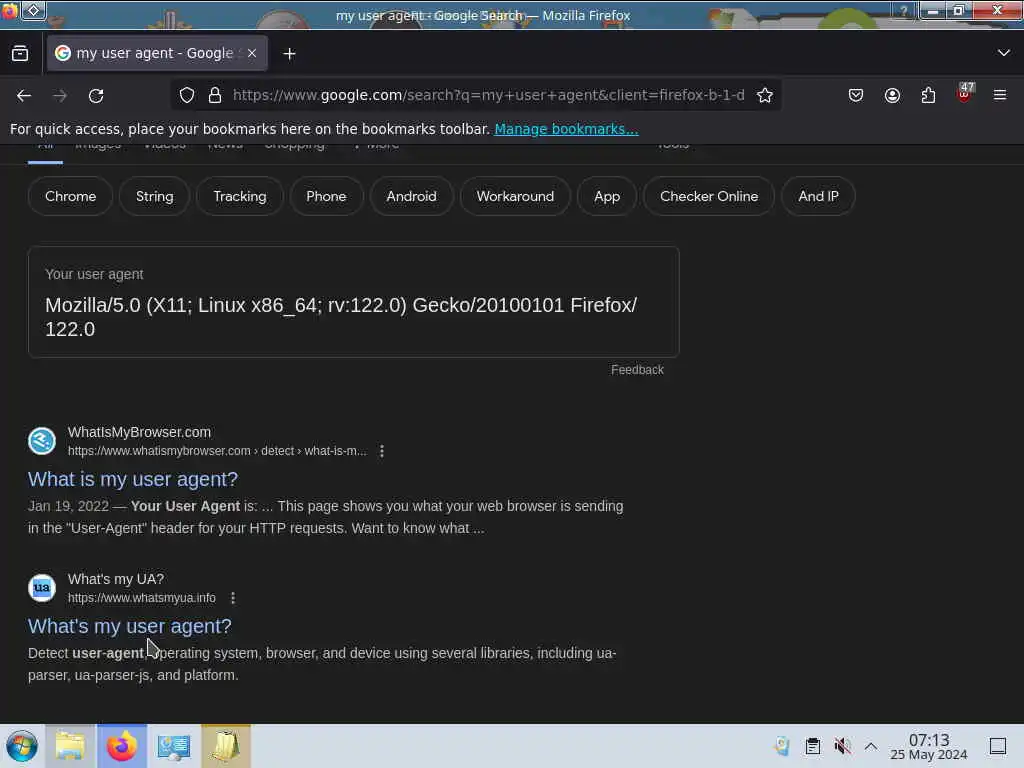Go back to the previous page

[24, 95]
